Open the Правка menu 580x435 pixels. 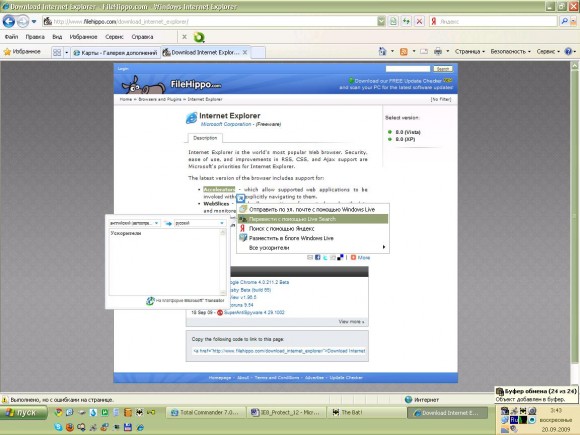(x=35, y=37)
